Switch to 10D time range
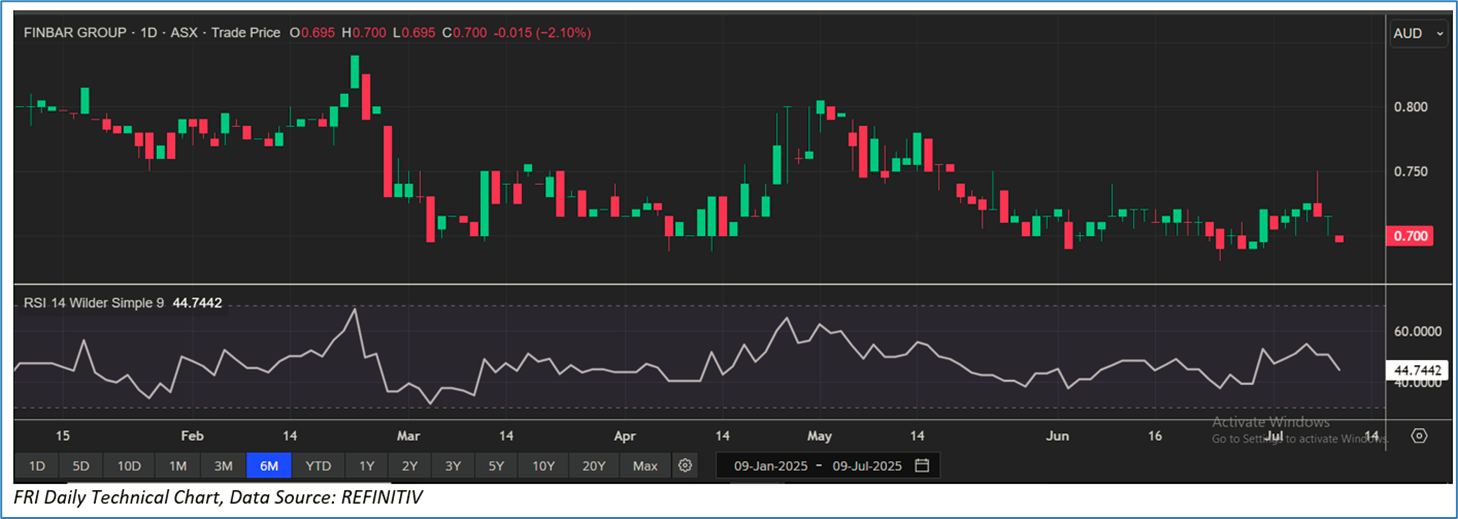Screen dimensions: 1458x519 [129, 466]
